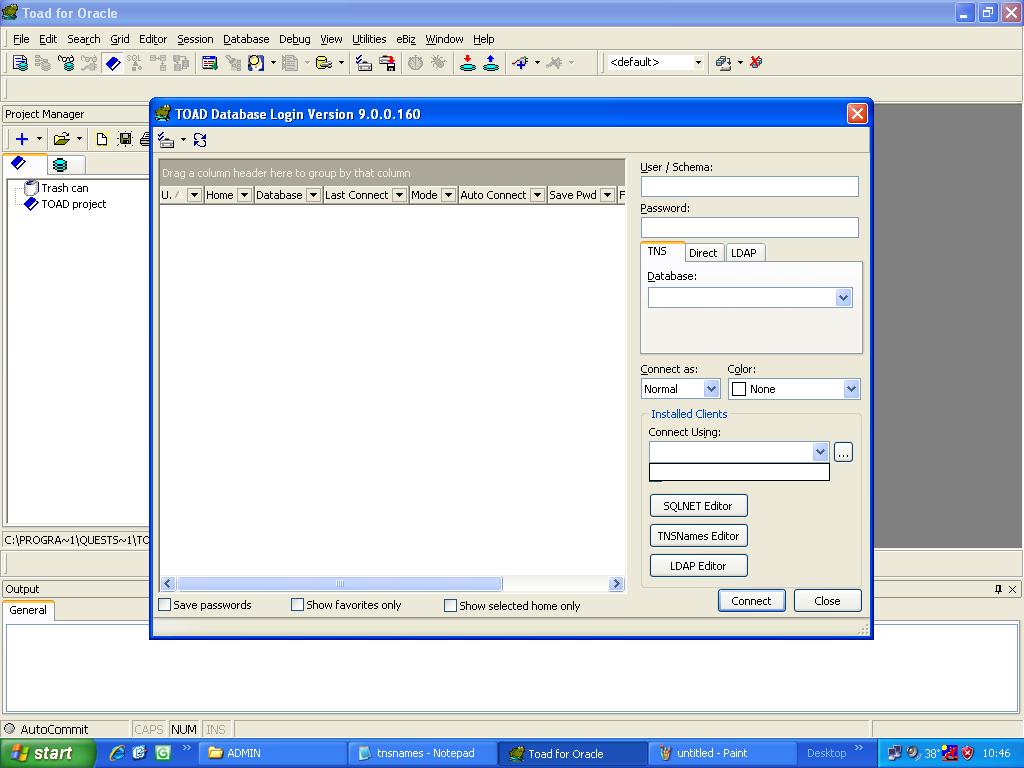Expand the Color dropdown arrow
Viewport: 1024px width, 768px height.
click(851, 389)
